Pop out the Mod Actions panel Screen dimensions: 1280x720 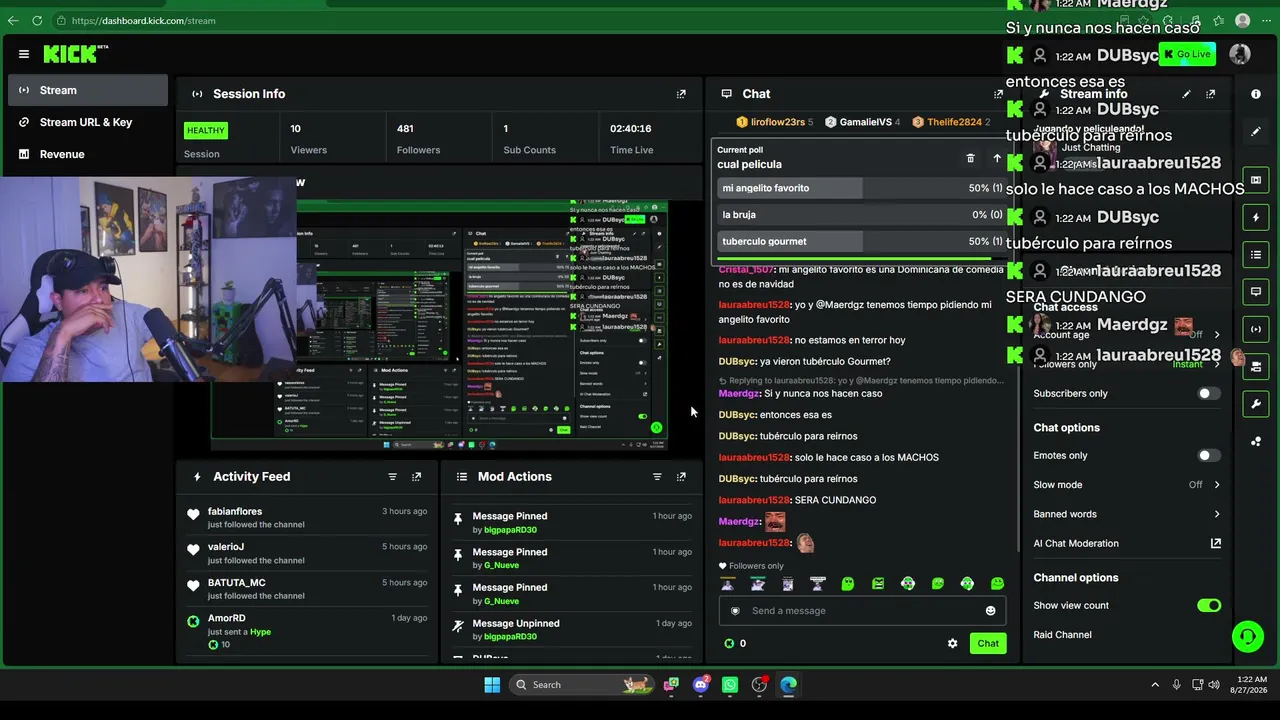click(681, 477)
